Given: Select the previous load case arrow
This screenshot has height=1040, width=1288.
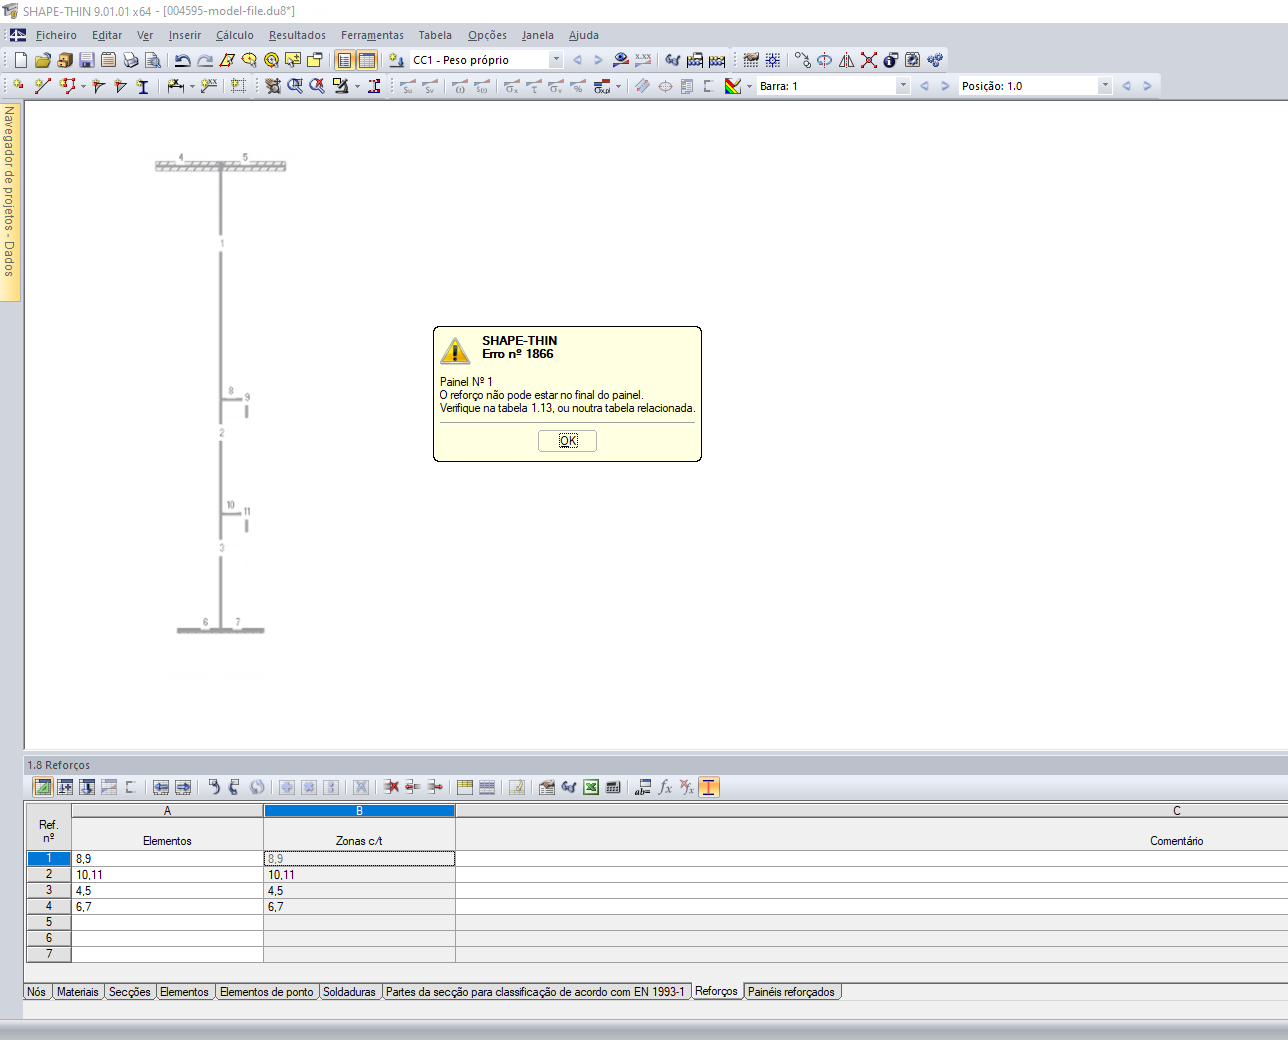Looking at the screenshot, I should click(x=577, y=60).
